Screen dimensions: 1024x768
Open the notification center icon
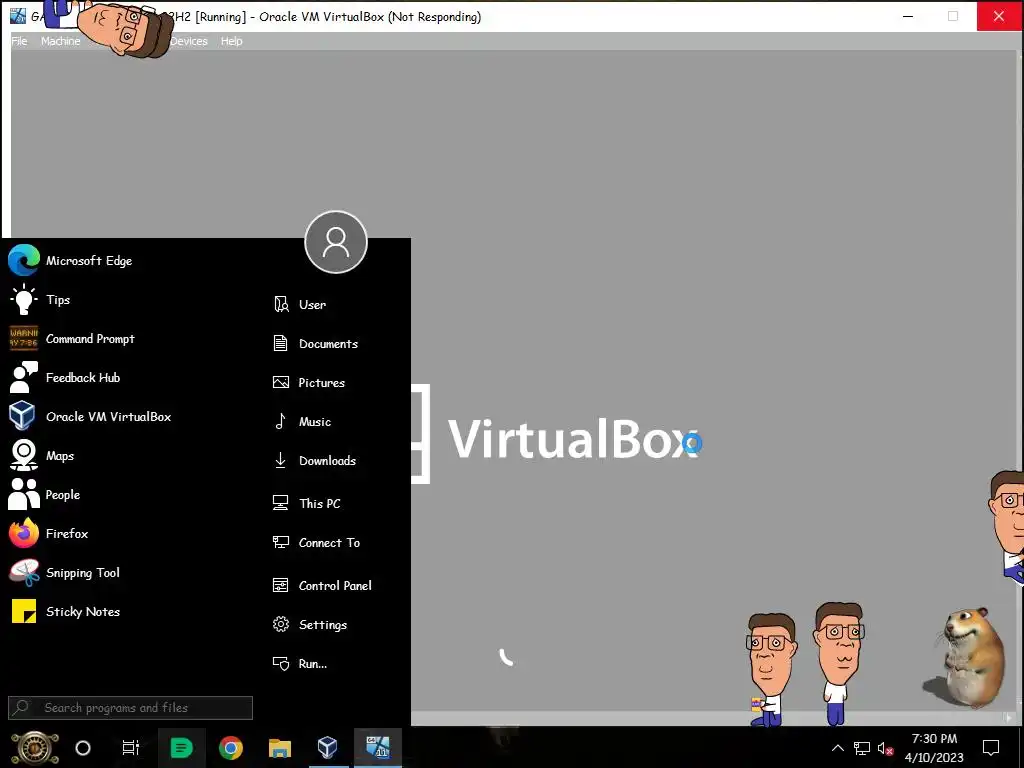991,748
